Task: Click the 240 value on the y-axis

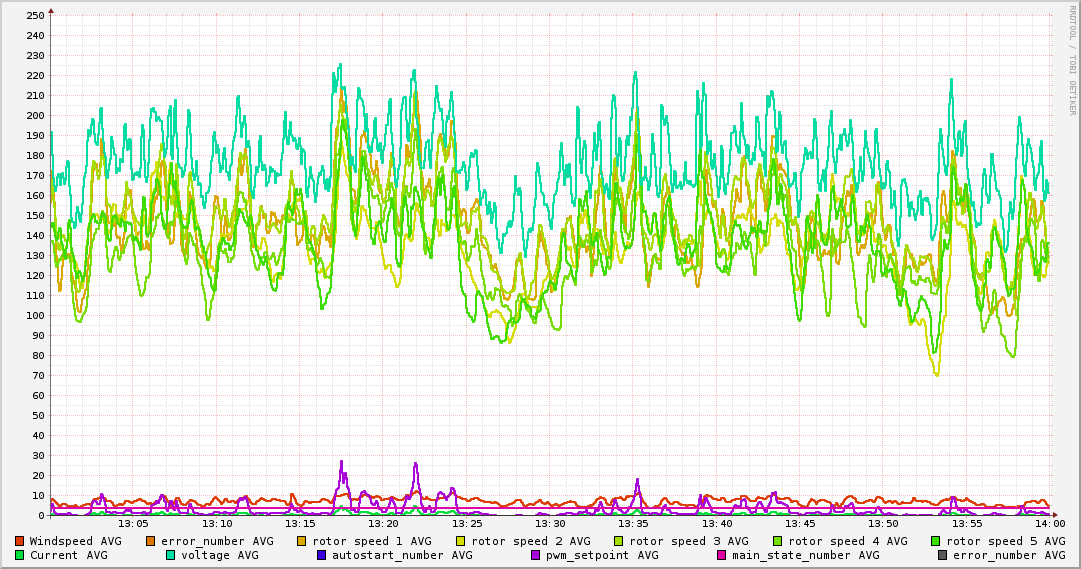Action: pos(34,36)
